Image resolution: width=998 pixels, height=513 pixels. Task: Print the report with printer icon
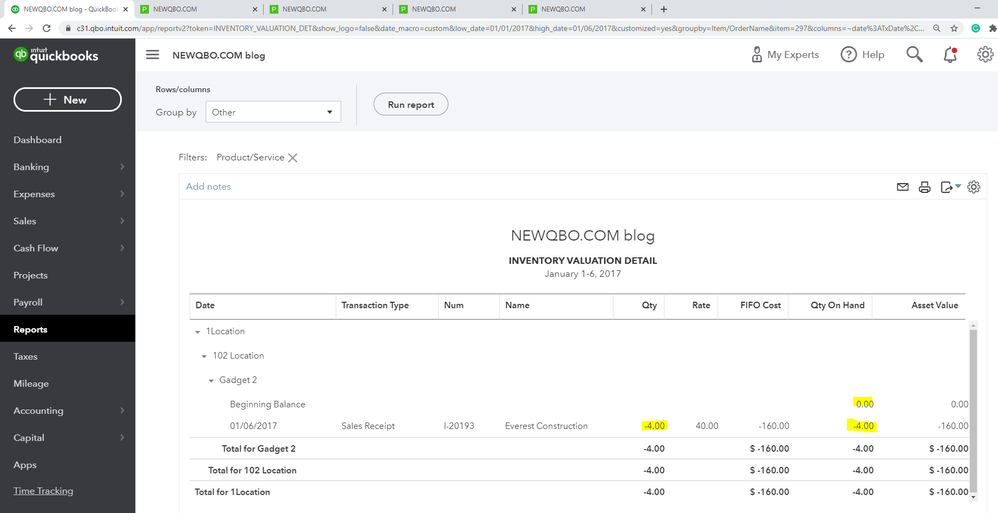pyautogui.click(x=925, y=187)
